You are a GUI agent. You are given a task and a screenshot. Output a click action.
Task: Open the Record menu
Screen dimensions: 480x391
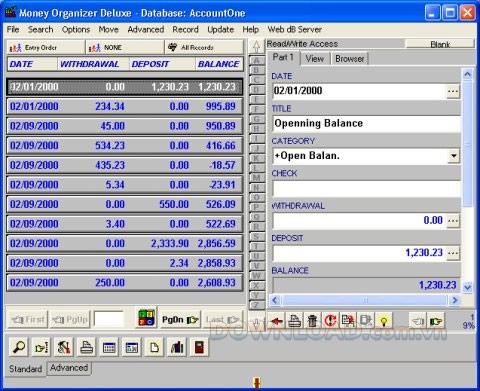coord(185,29)
